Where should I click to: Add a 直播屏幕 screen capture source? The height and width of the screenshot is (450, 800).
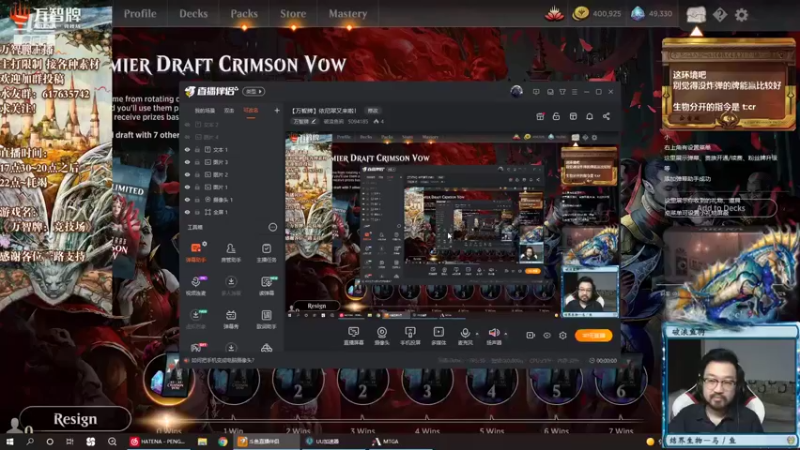tap(354, 336)
